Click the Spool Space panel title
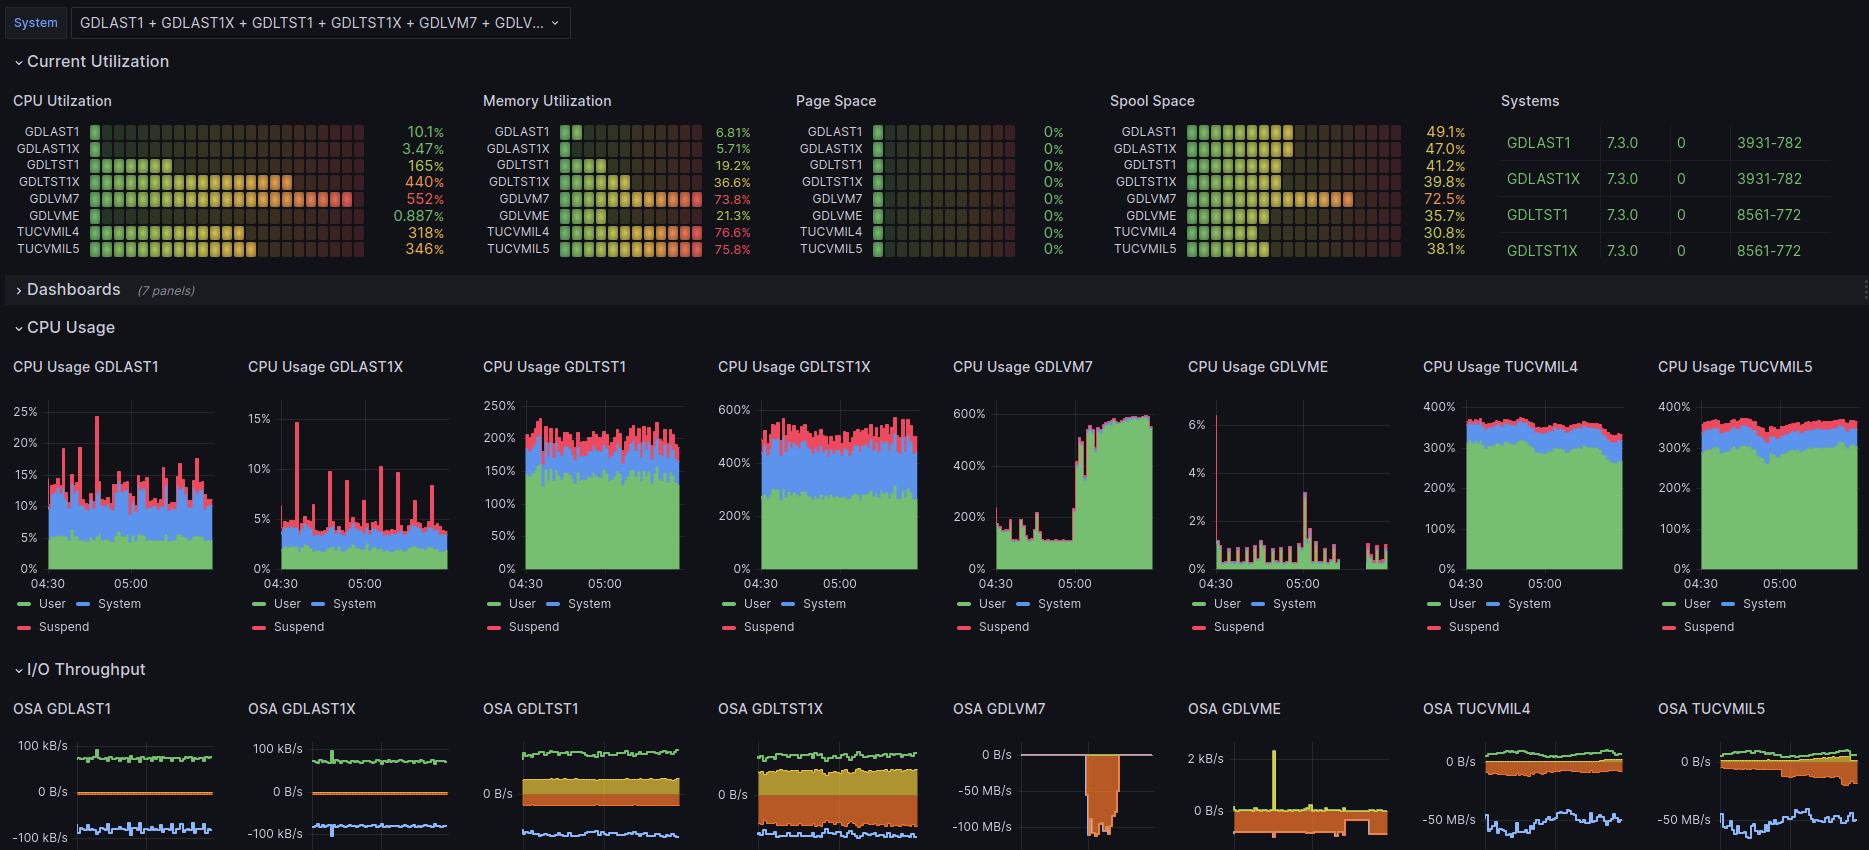Viewport: 1869px width, 850px height. coord(1152,101)
